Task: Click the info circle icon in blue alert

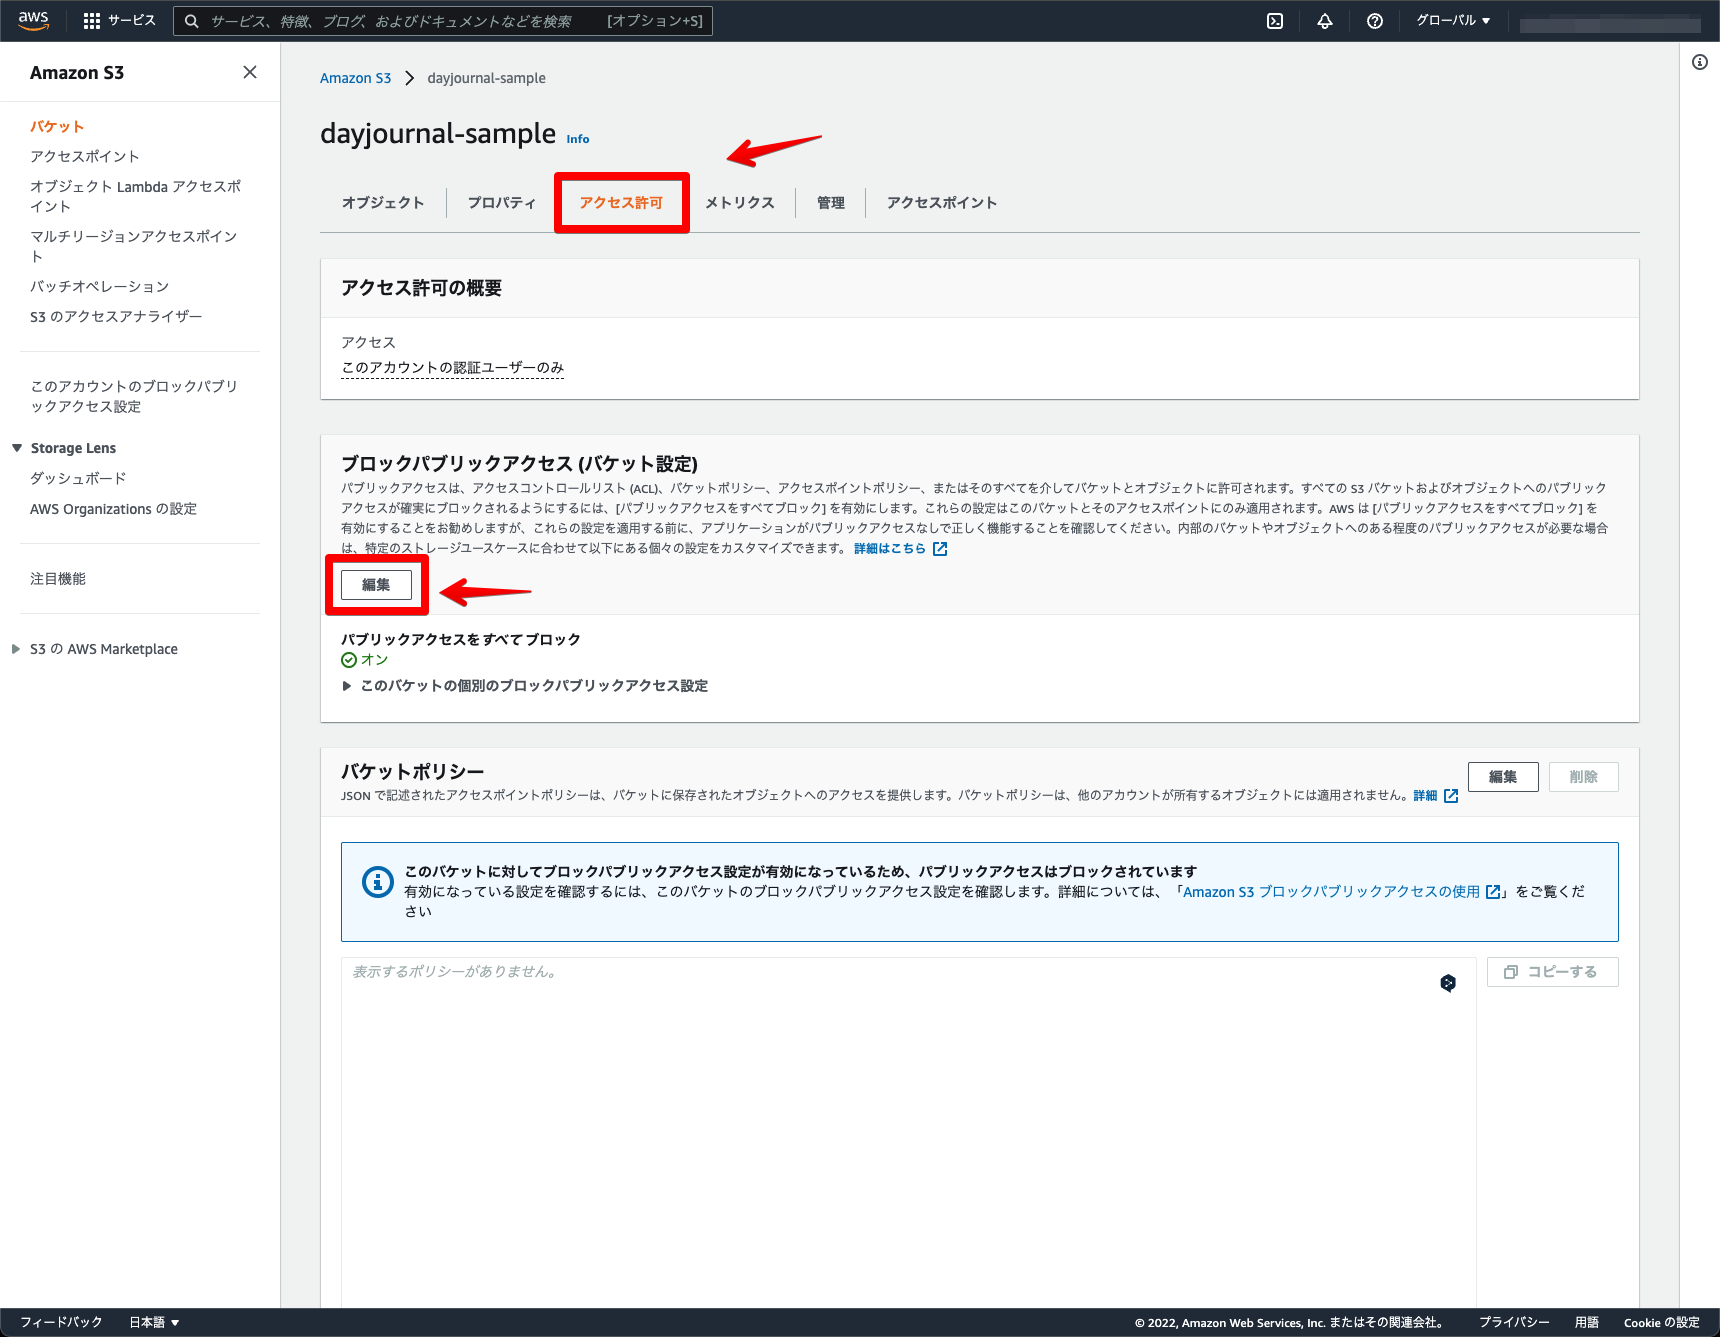Action: click(378, 882)
